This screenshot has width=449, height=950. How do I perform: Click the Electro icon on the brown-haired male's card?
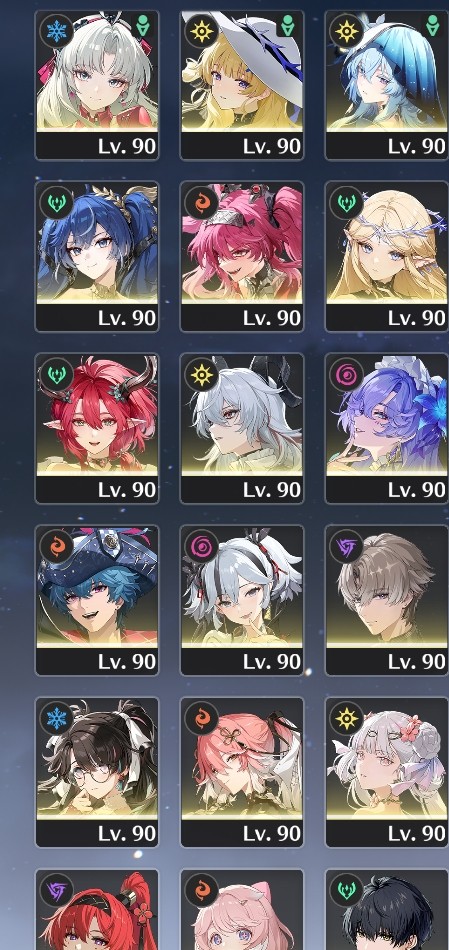click(x=347, y=546)
